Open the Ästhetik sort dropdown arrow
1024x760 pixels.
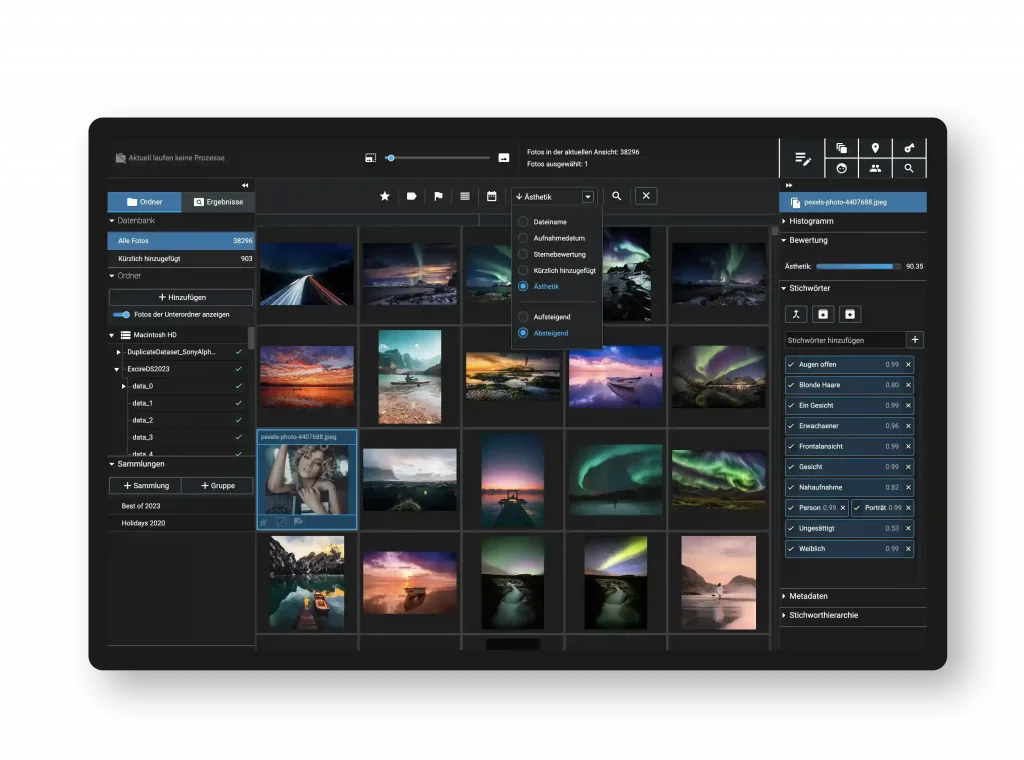(588, 197)
